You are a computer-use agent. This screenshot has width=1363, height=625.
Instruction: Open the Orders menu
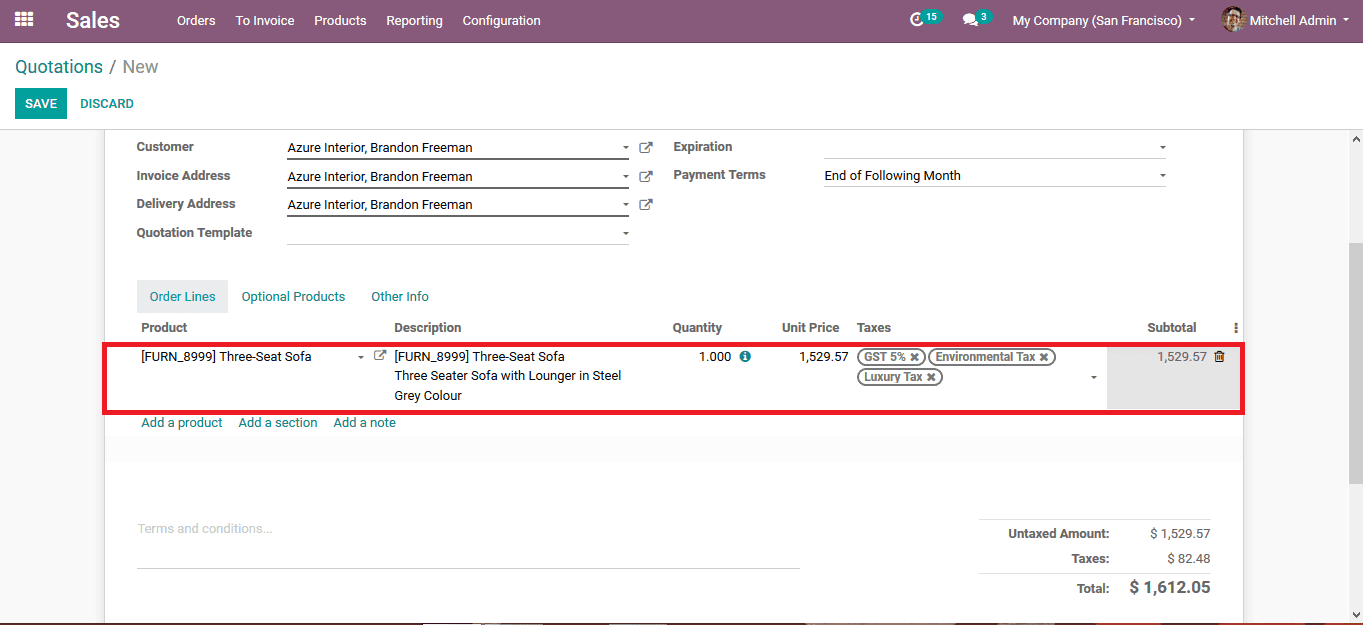(x=196, y=20)
